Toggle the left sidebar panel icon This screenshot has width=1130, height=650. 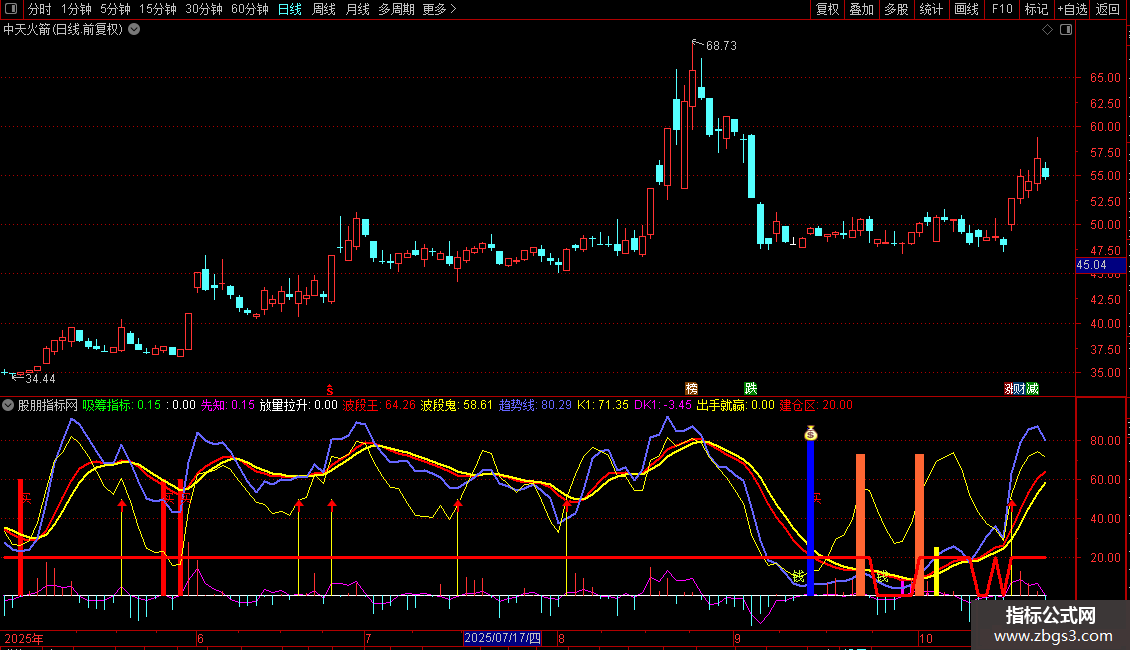pyautogui.click(x=11, y=9)
